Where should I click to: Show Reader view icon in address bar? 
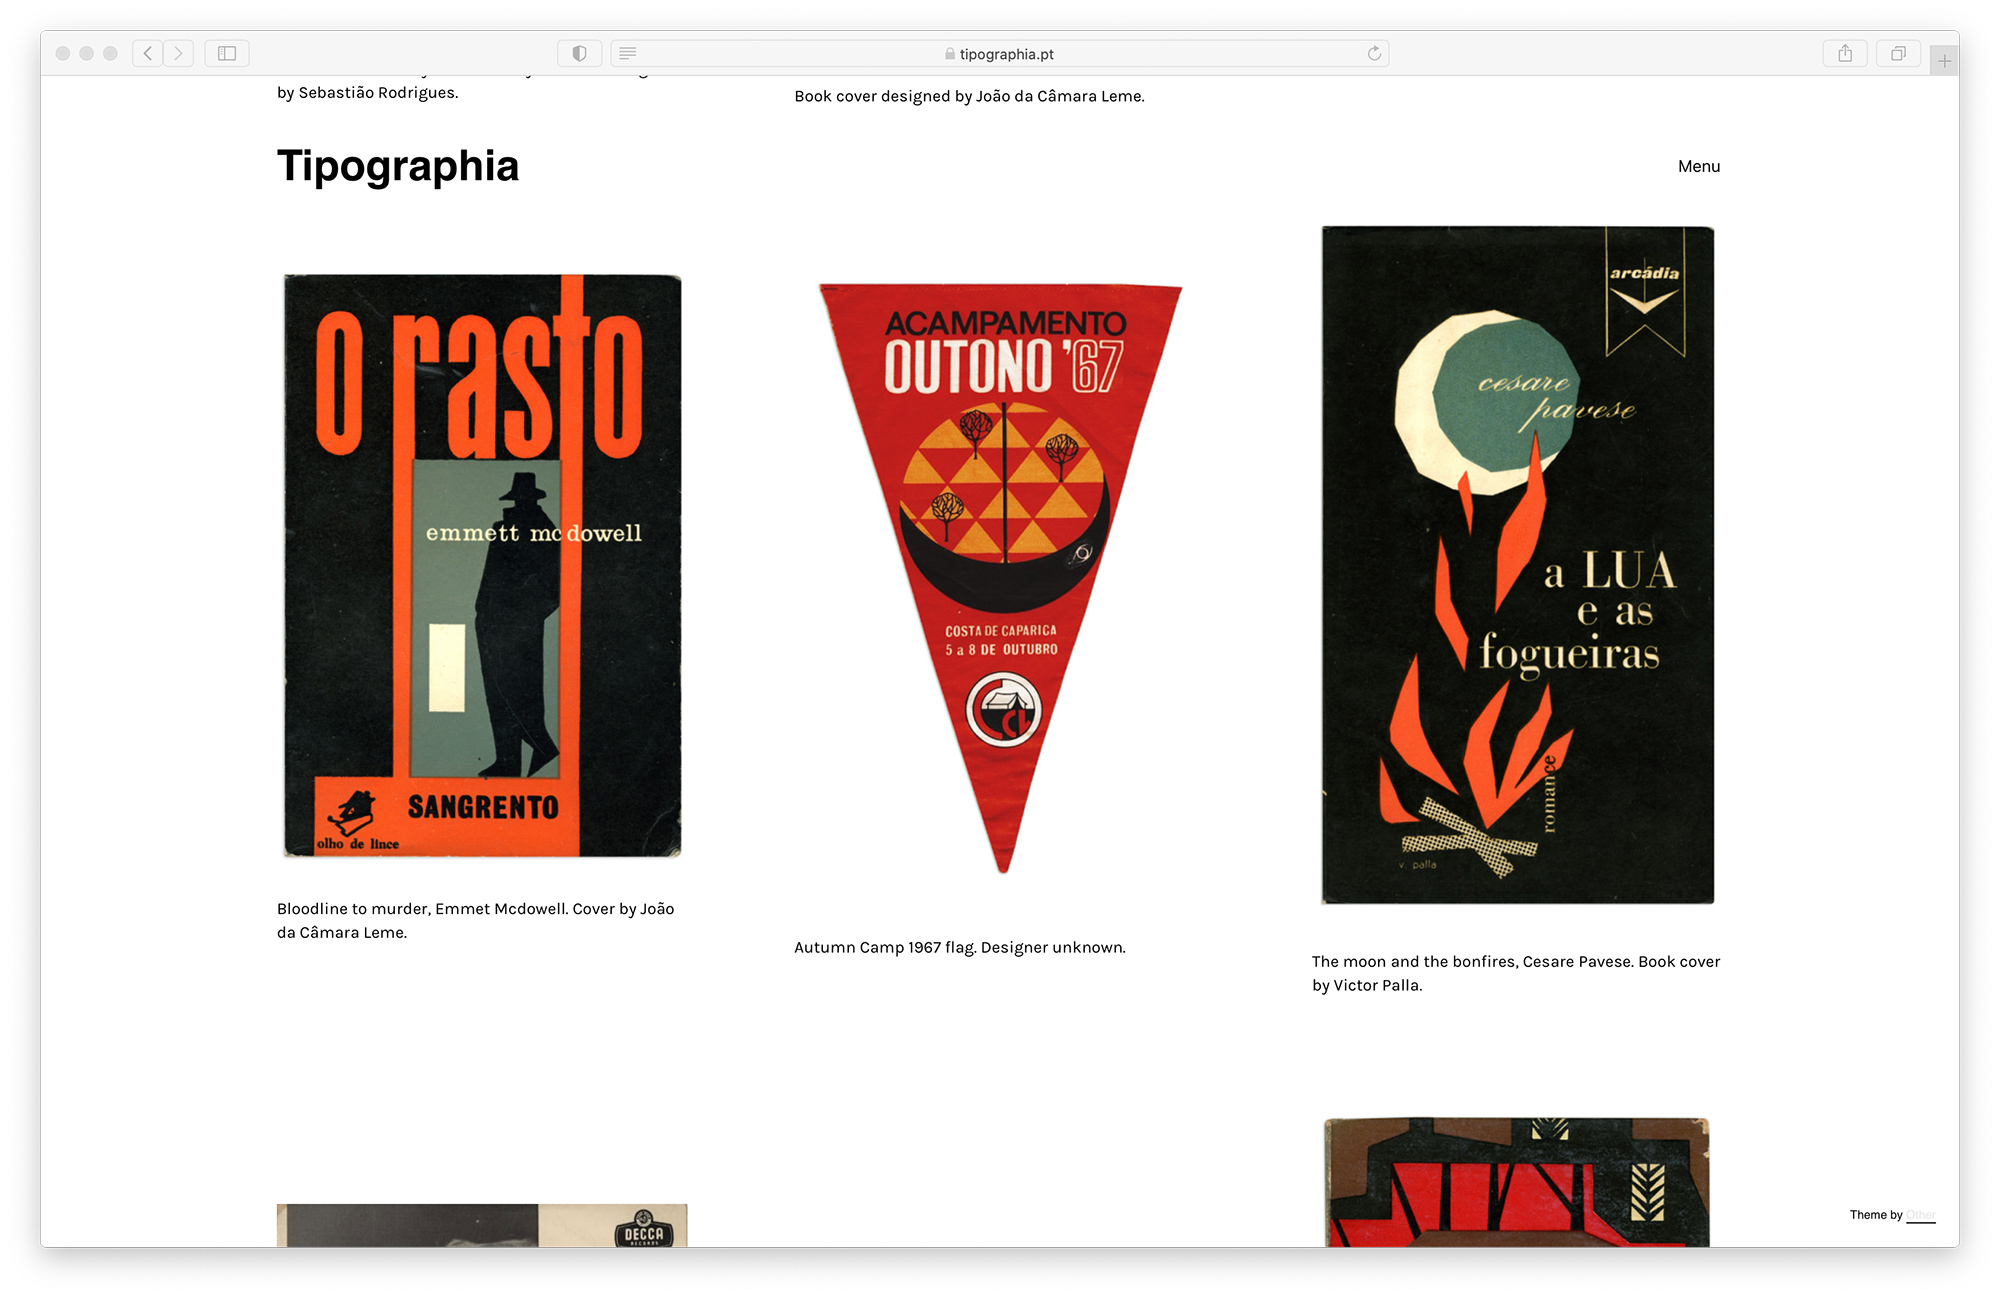[628, 54]
